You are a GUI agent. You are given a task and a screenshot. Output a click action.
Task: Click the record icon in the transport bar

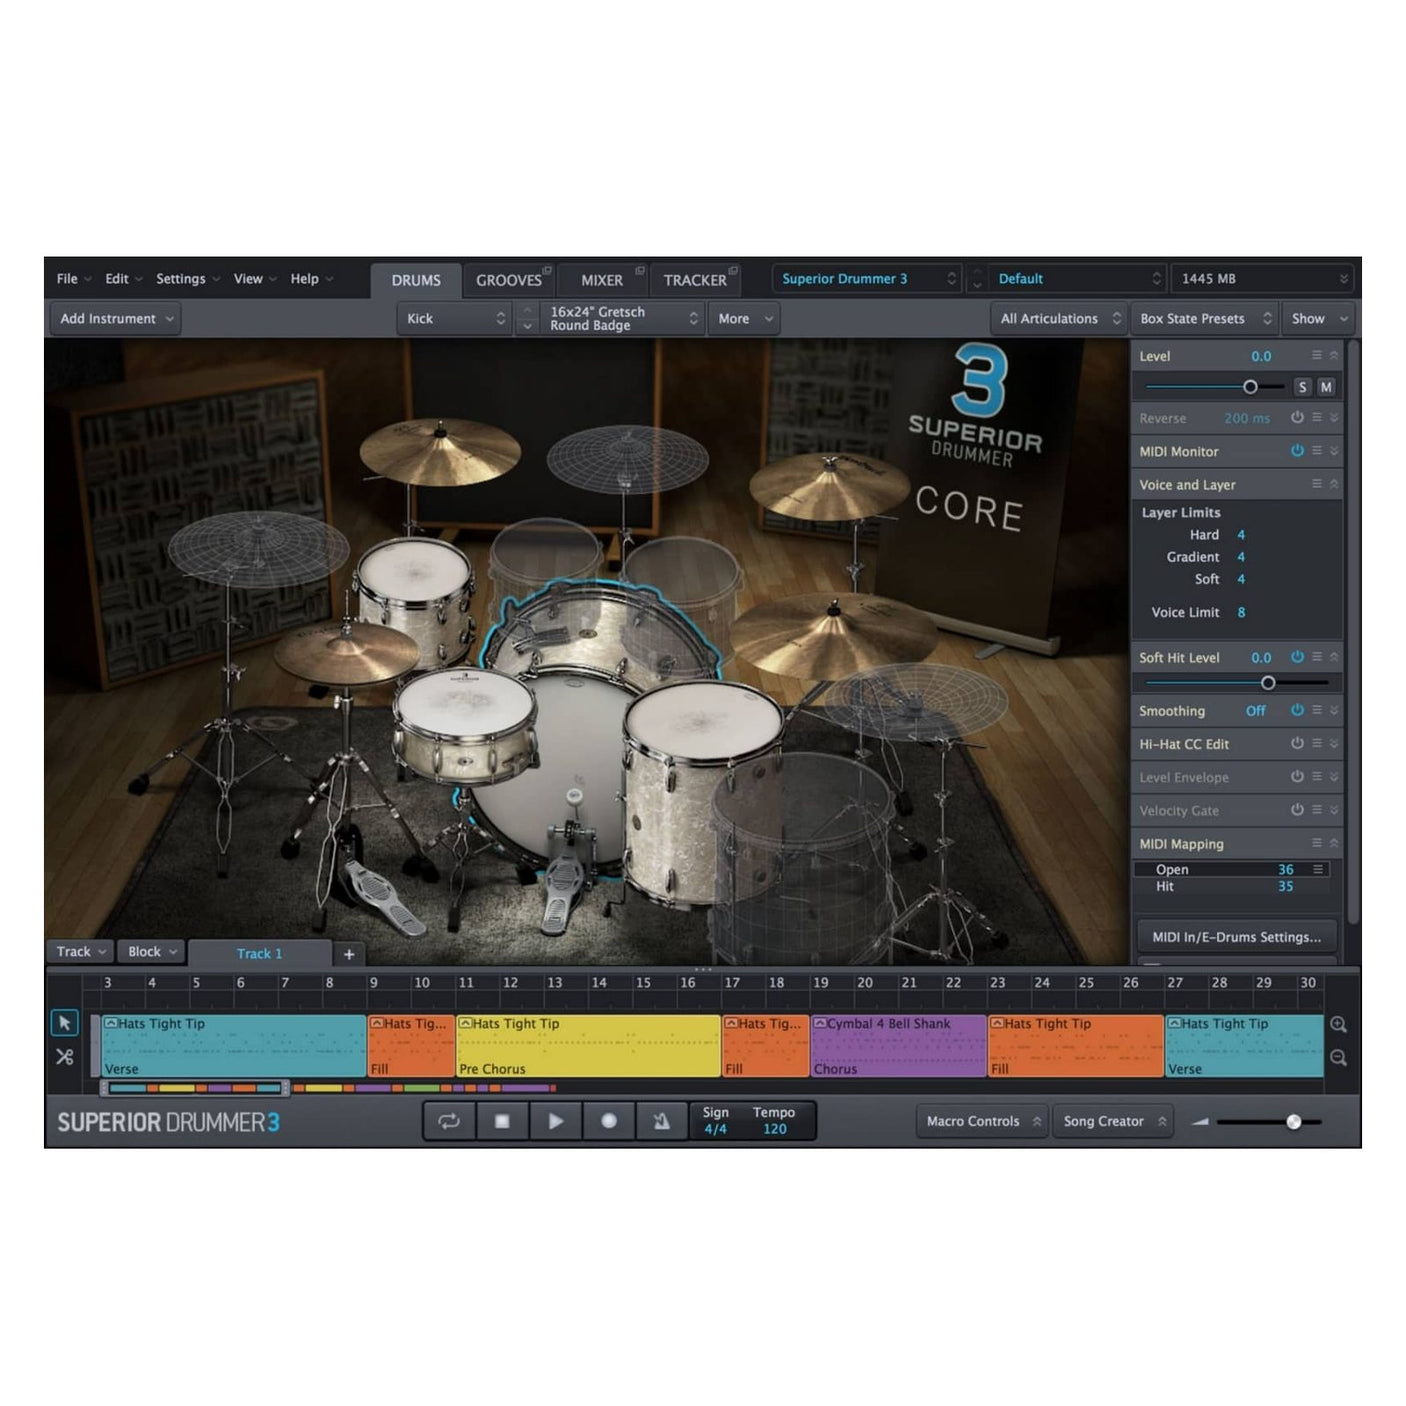pyautogui.click(x=609, y=1121)
